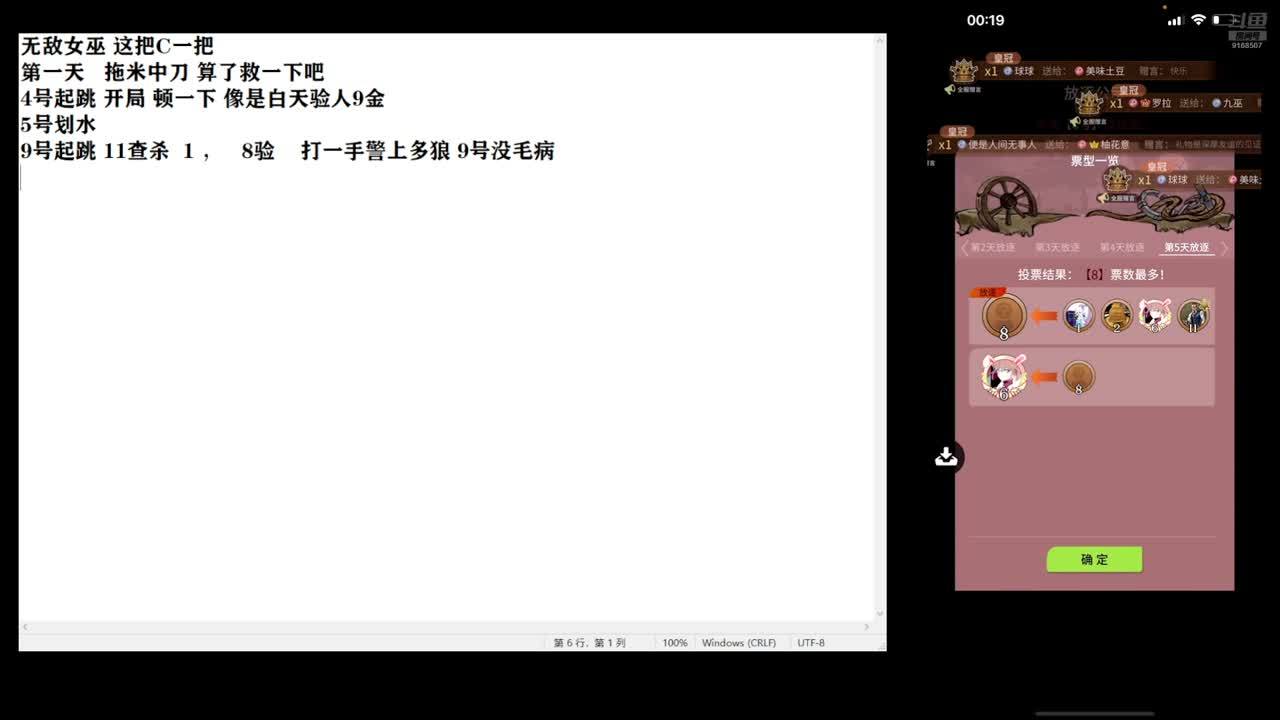Tap voter 1's avatar in 8's vote row

tap(1078, 316)
